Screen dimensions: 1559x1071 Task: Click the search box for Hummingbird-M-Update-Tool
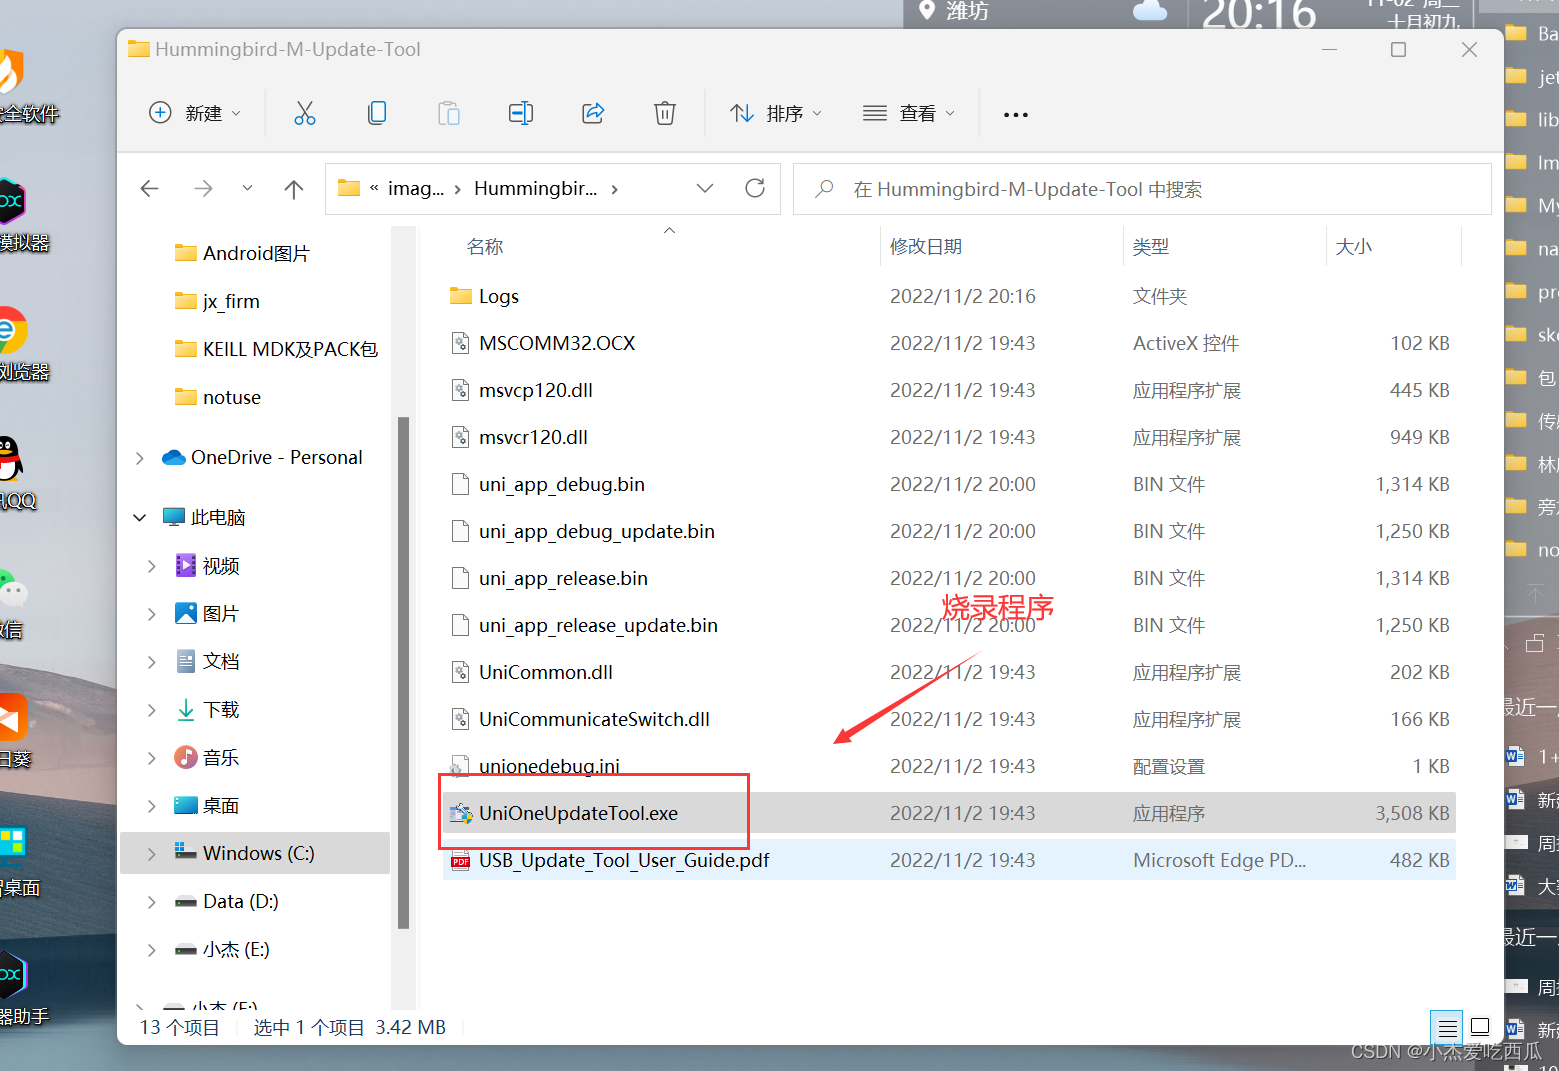tap(1142, 189)
